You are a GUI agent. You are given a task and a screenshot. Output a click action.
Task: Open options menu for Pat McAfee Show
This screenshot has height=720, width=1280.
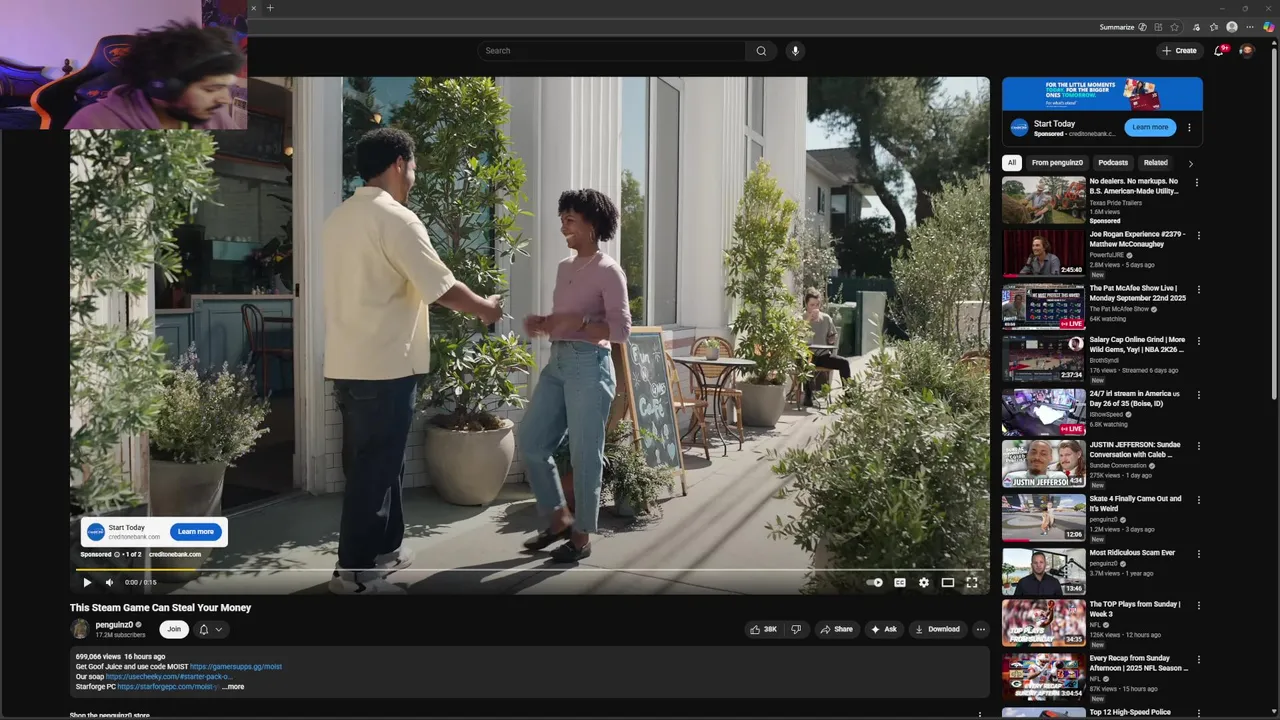click(1197, 290)
